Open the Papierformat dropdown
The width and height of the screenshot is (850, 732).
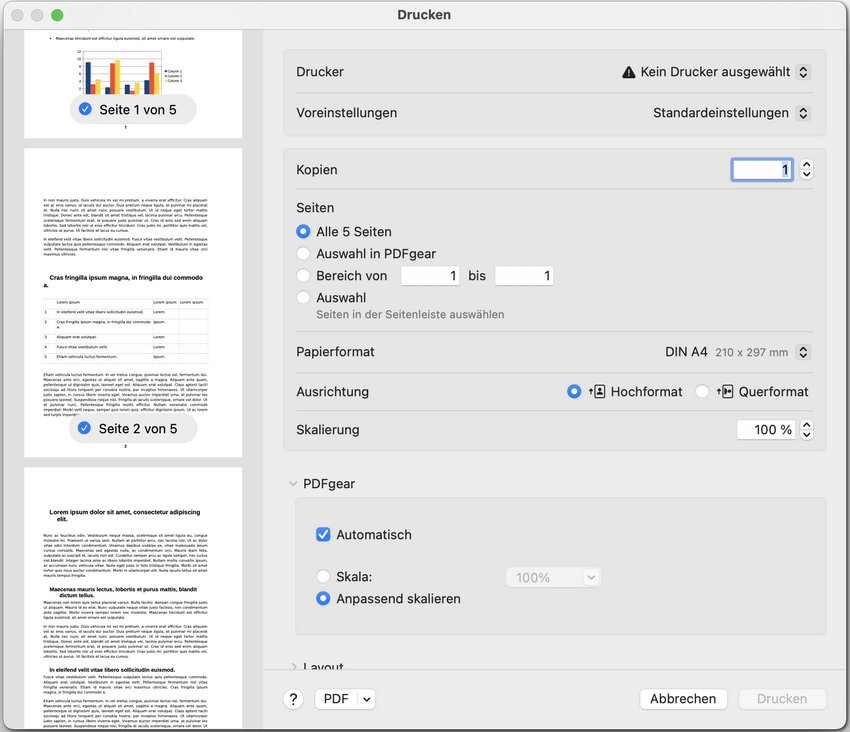tap(802, 351)
